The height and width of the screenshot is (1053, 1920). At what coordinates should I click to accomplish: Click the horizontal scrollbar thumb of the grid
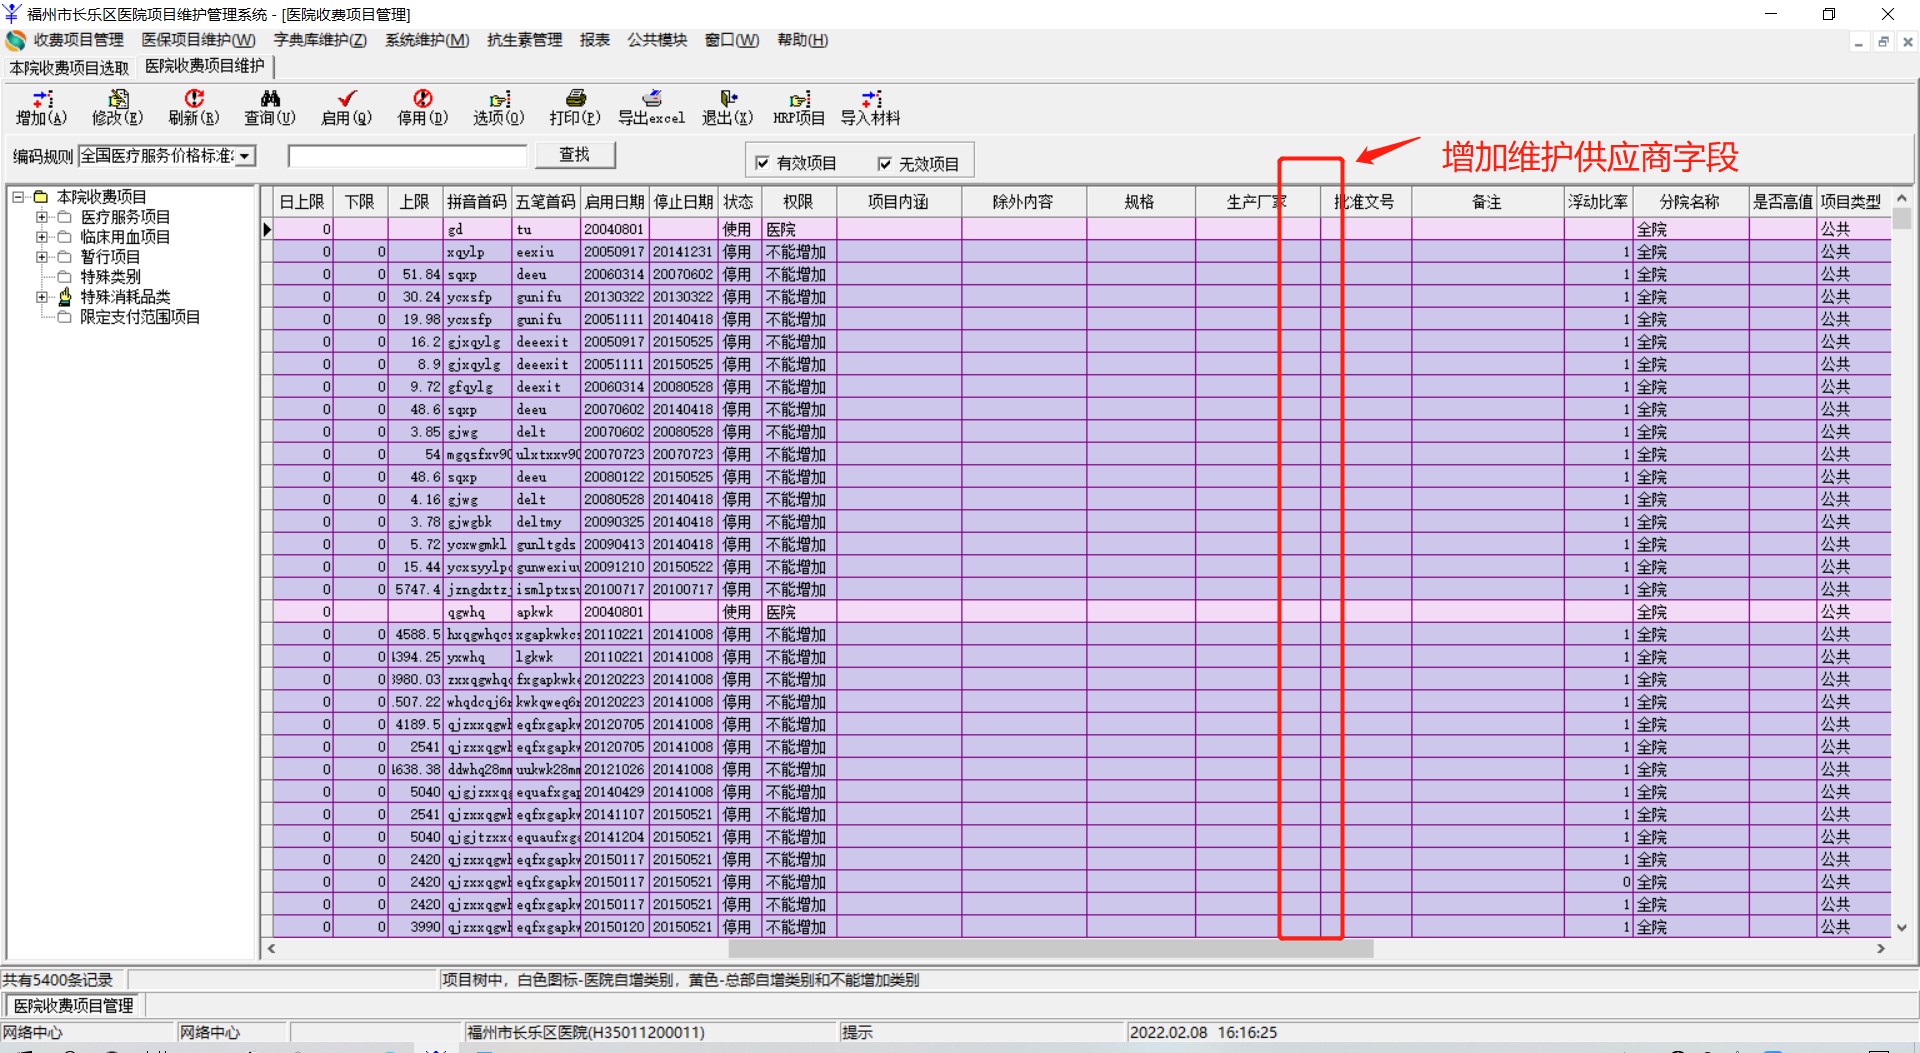(1050, 949)
